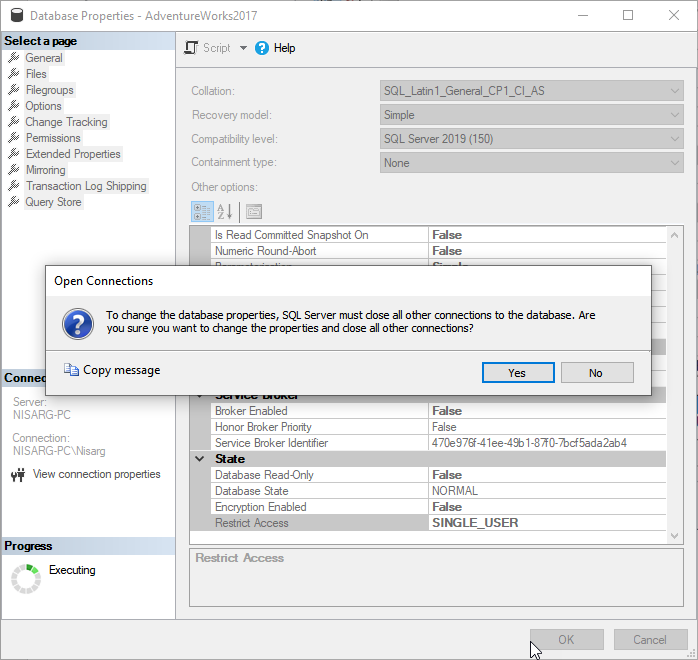
Task: Minimize the Database Properties window
Action: pos(583,15)
